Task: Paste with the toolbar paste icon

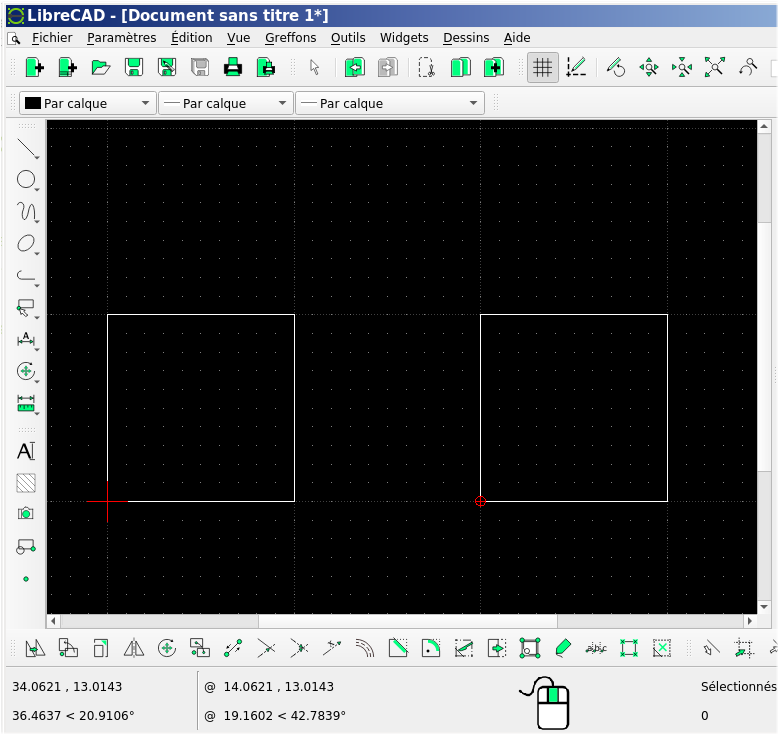Action: point(493,67)
